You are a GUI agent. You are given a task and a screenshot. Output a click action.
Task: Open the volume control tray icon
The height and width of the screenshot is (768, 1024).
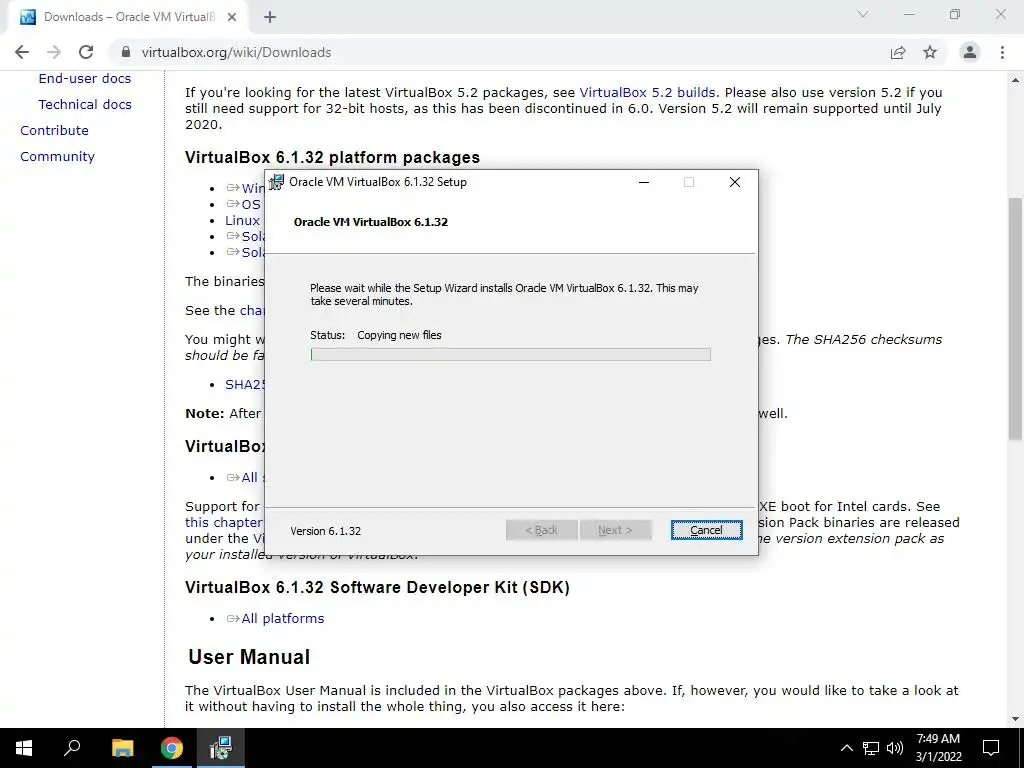[x=895, y=748]
